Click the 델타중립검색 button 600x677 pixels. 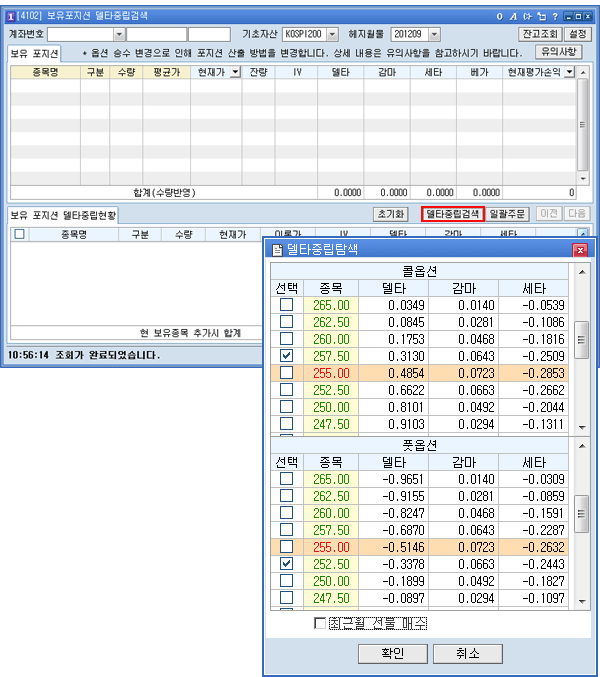point(452,214)
